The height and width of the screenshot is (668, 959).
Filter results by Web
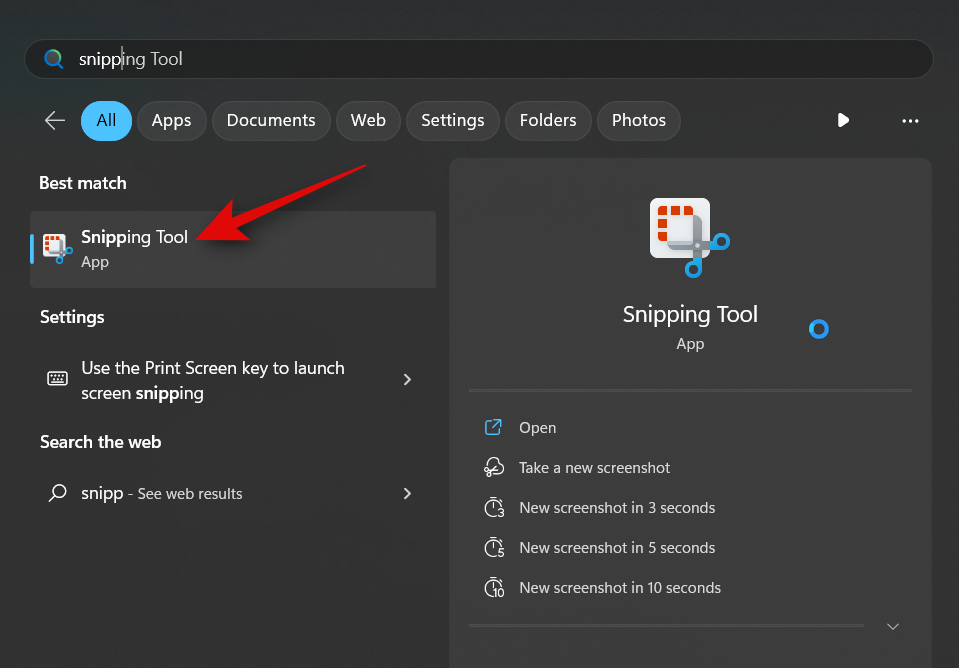tap(368, 121)
